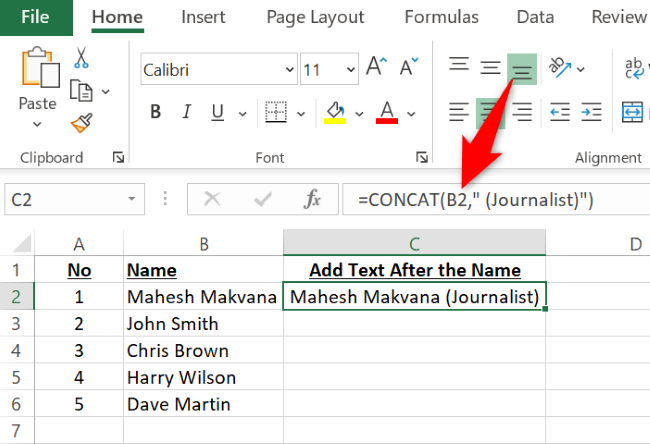Viewport: 650px width, 444px height.
Task: Increase font size with larger A
Action: [376, 66]
